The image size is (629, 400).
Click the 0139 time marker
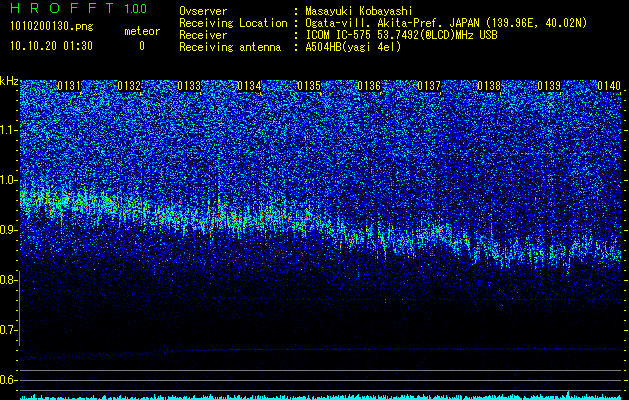point(549,86)
